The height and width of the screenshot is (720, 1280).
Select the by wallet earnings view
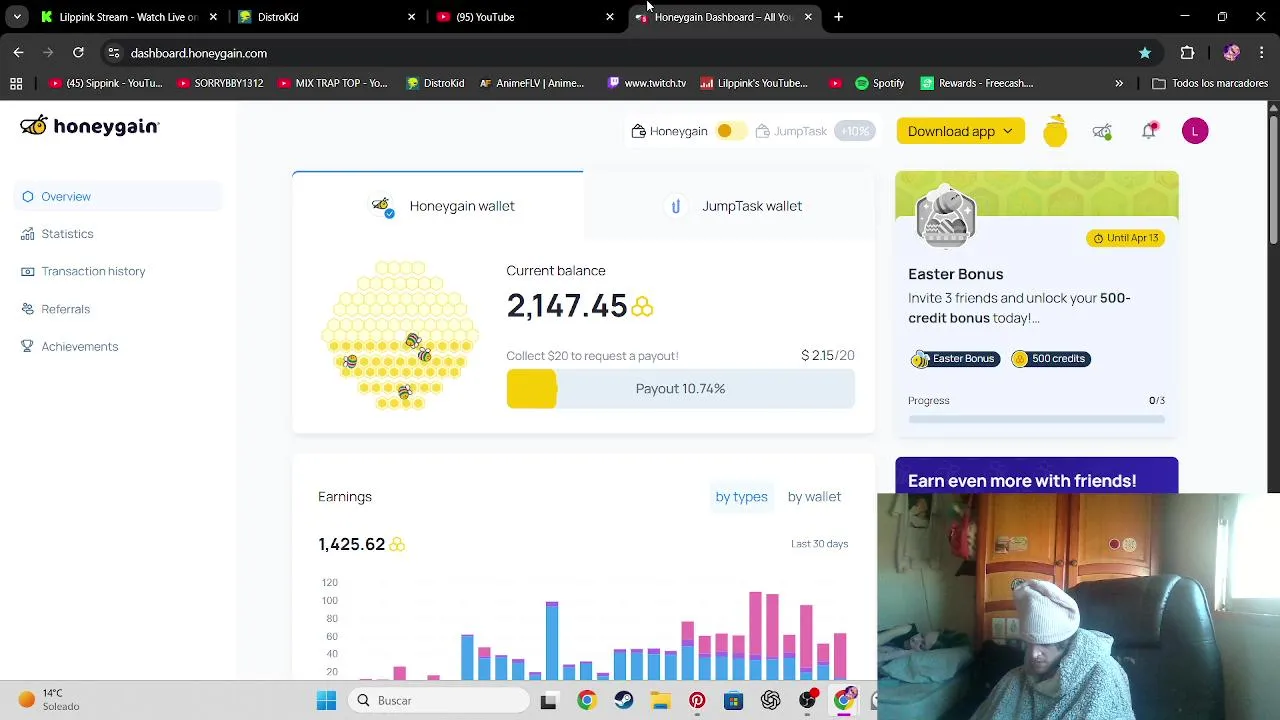pyautogui.click(x=814, y=497)
